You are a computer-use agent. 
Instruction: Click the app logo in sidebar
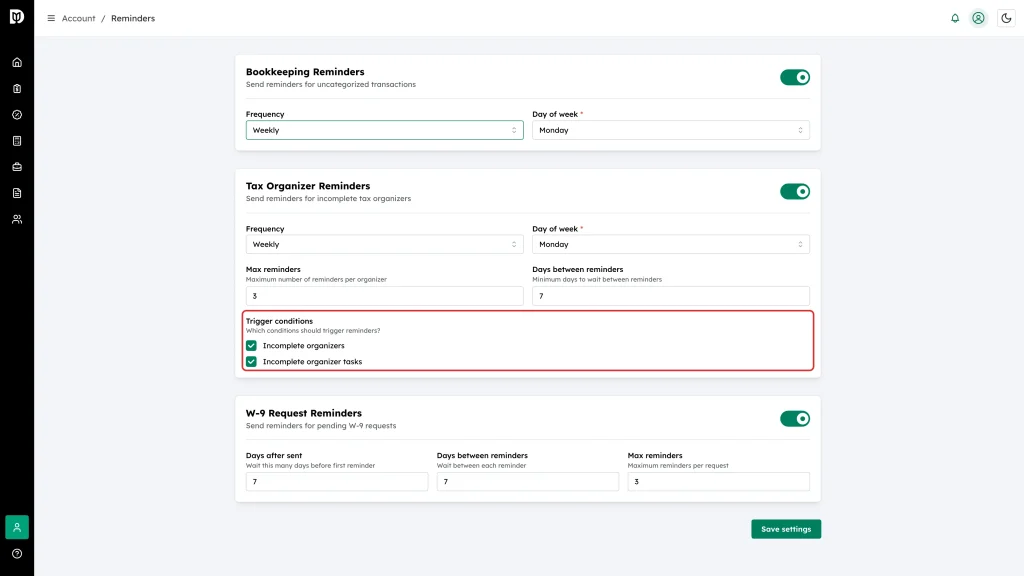[17, 16]
